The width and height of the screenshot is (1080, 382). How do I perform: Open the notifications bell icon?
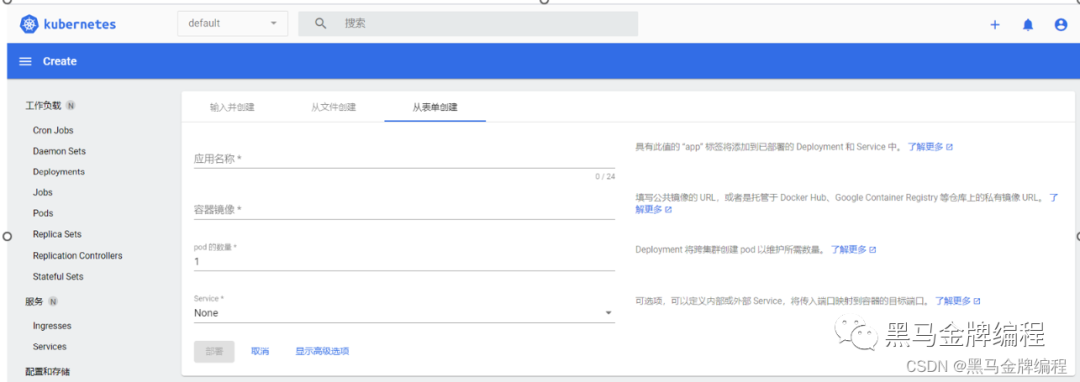(1028, 25)
